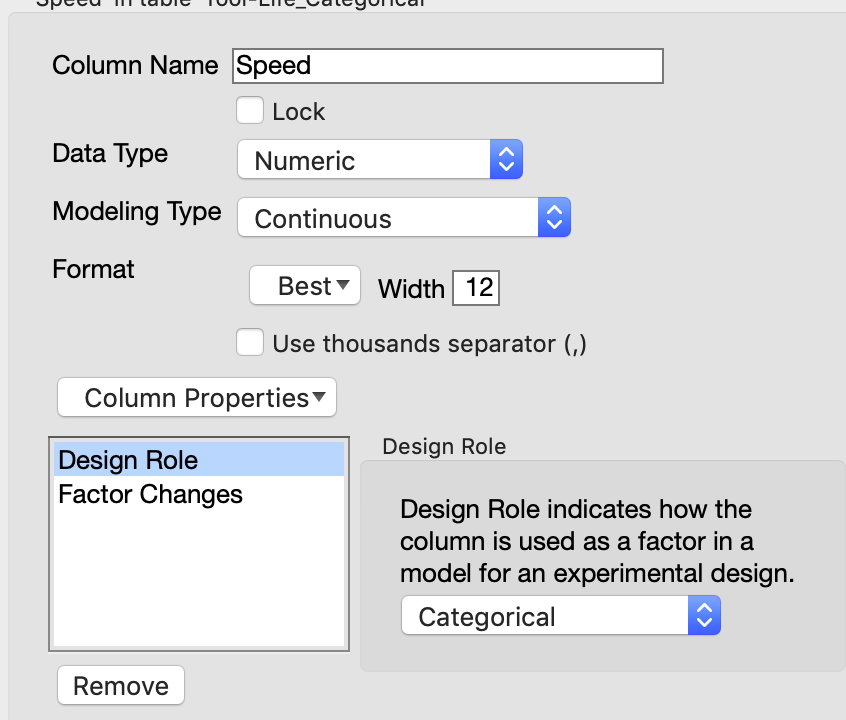Select Factor Changes in the properties list
846x720 pixels.
point(149,494)
